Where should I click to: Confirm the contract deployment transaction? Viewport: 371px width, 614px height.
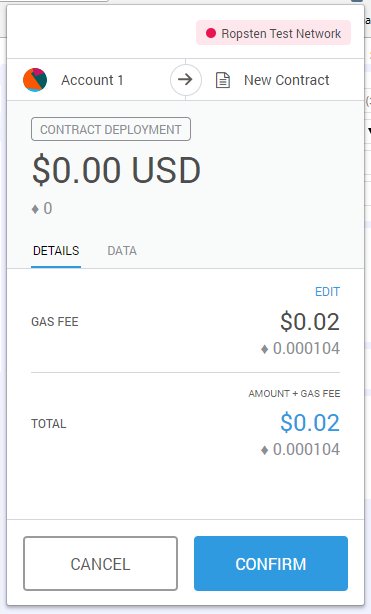271,563
